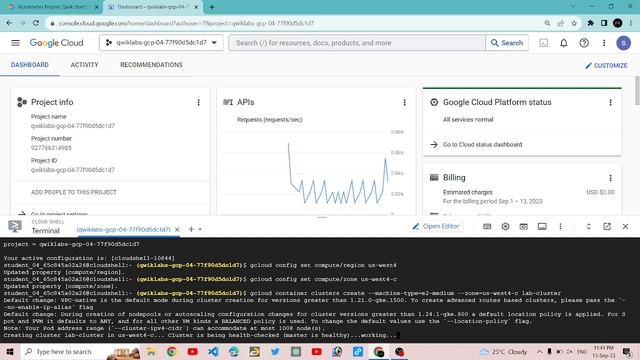
Task: Click the Customize button
Action: [606, 65]
